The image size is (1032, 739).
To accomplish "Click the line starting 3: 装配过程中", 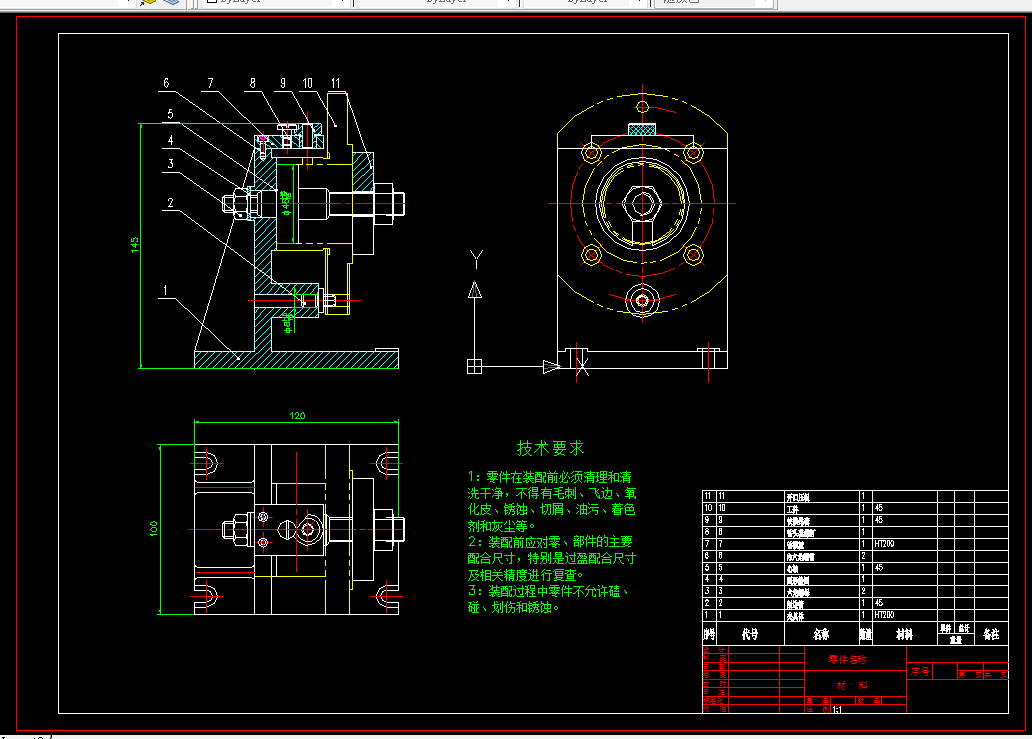I will point(548,591).
